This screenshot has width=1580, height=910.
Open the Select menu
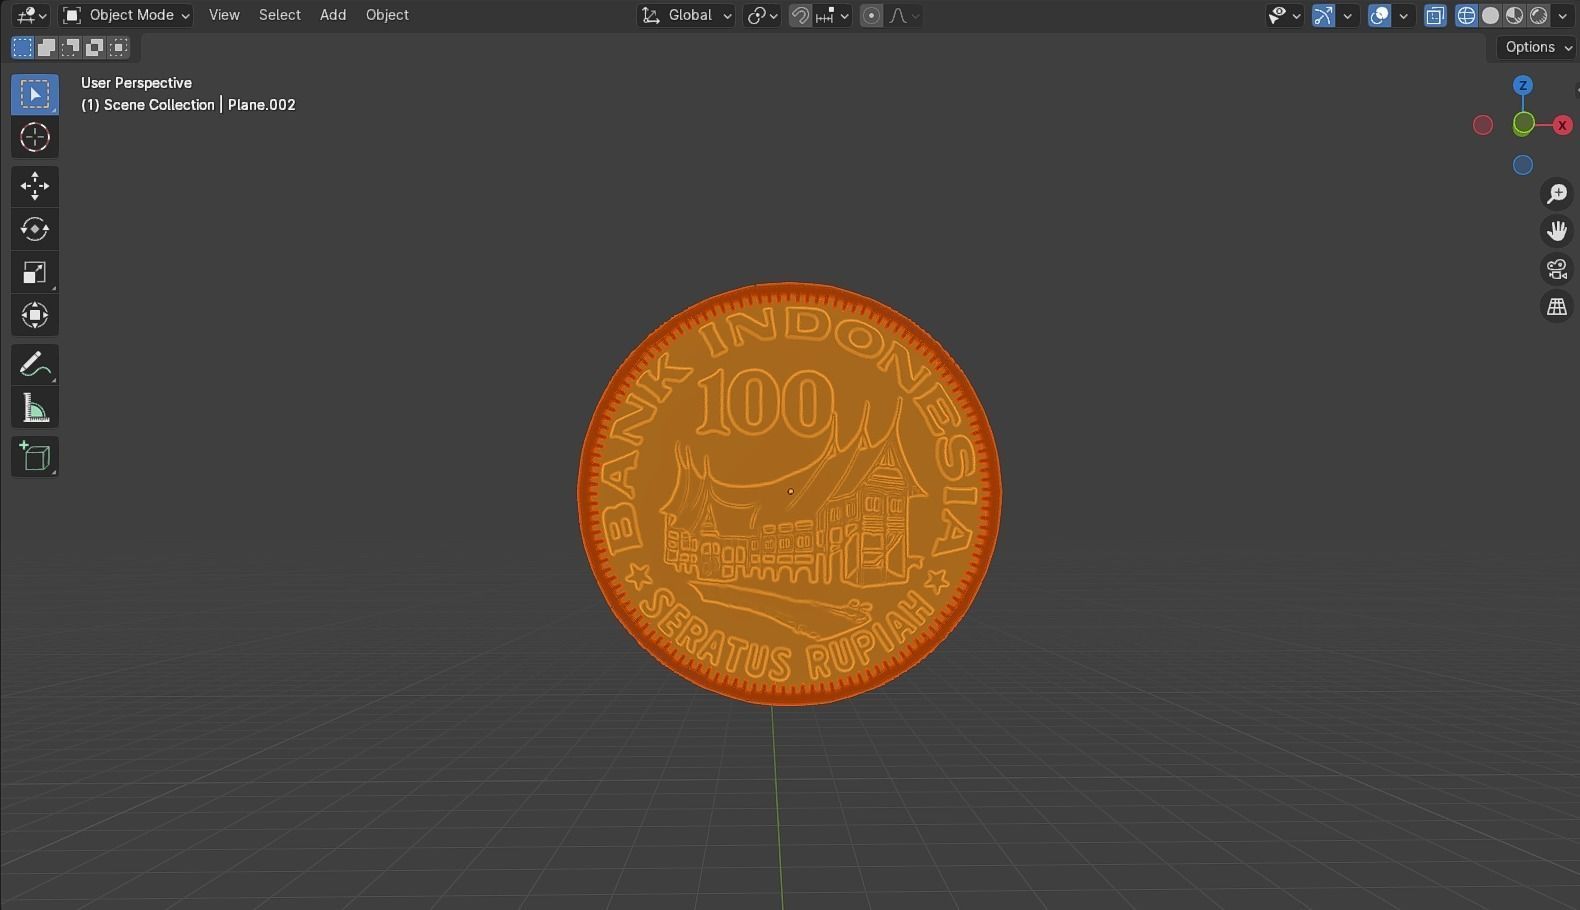[x=280, y=15]
